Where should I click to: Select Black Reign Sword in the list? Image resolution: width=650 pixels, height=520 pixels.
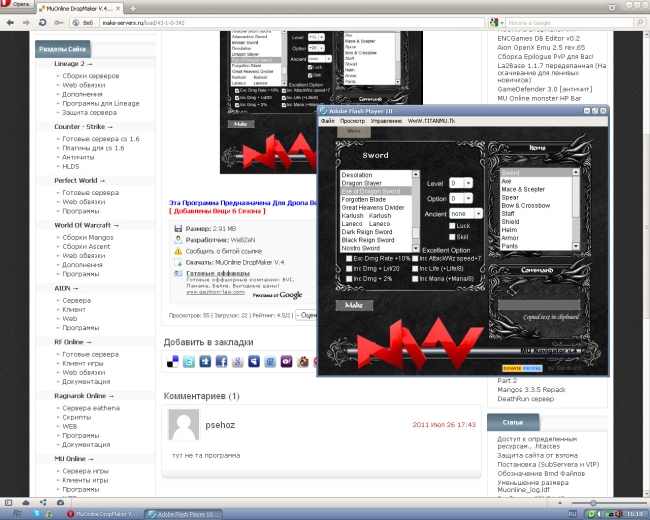click(376, 240)
